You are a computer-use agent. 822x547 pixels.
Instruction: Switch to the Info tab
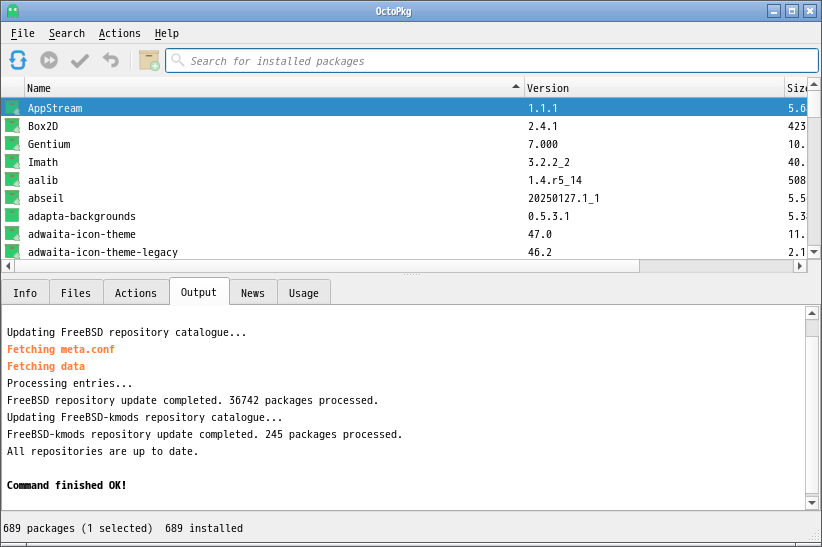point(25,293)
